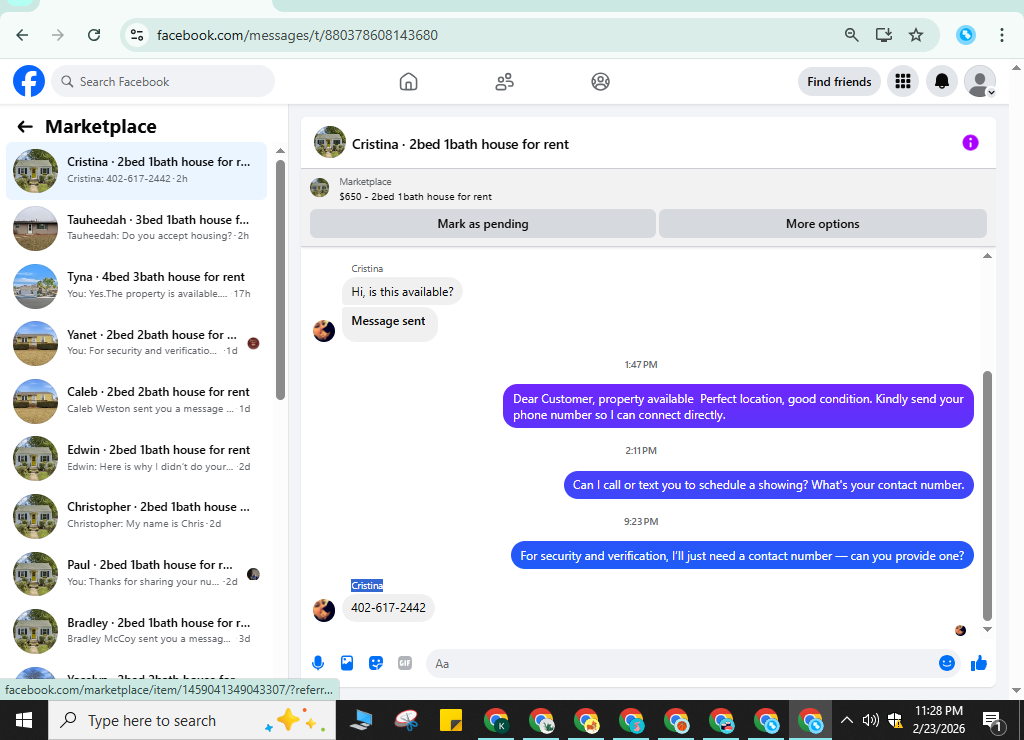This screenshot has height=740, width=1024.
Task: Open browser zoom magnifier icon
Action: 851,35
